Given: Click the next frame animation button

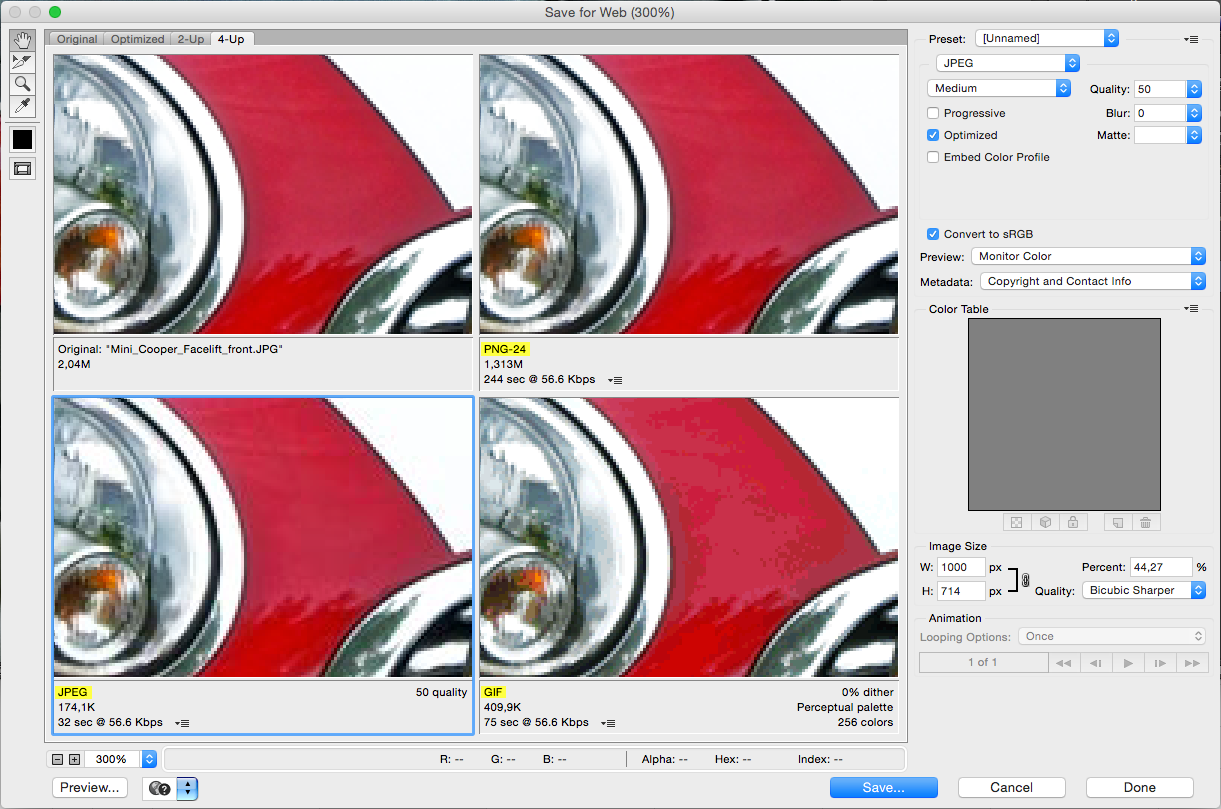Looking at the screenshot, I should tap(1160, 662).
